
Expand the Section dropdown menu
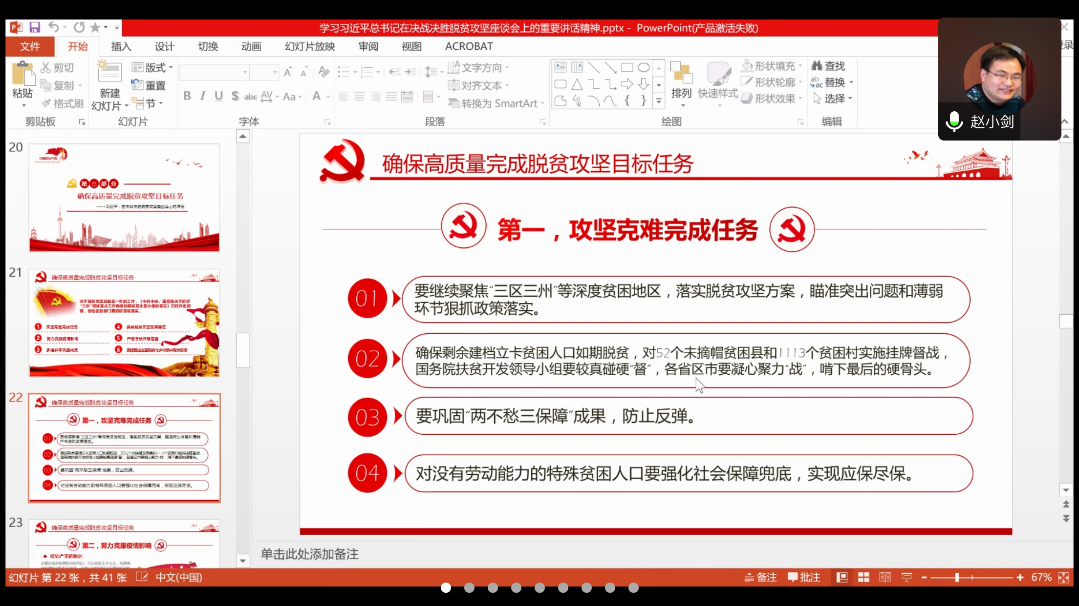(148, 103)
